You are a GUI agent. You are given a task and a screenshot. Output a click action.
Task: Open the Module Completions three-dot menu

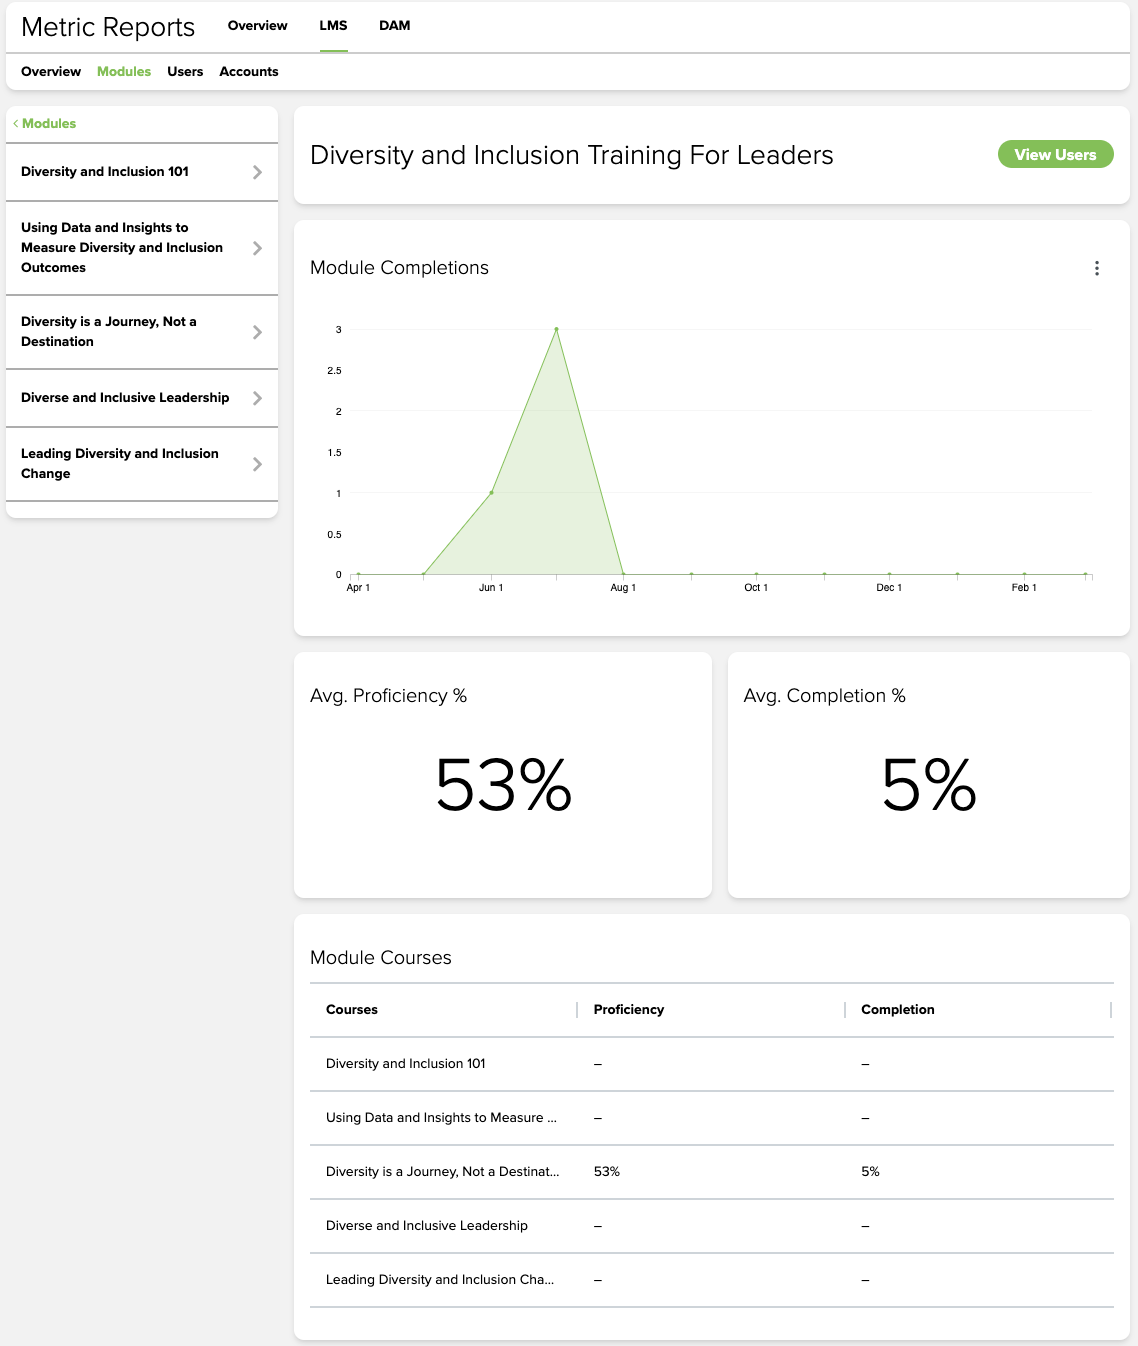tap(1097, 268)
